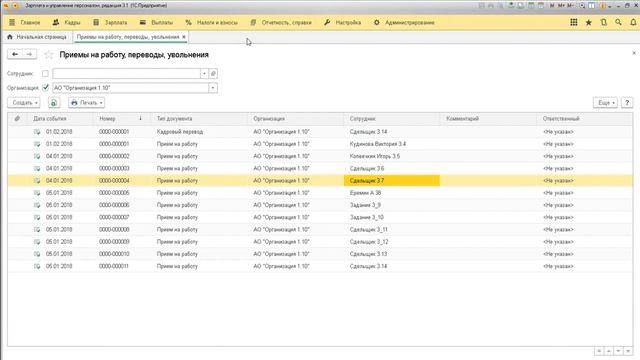Open the sections grid menu icon

(573, 22)
